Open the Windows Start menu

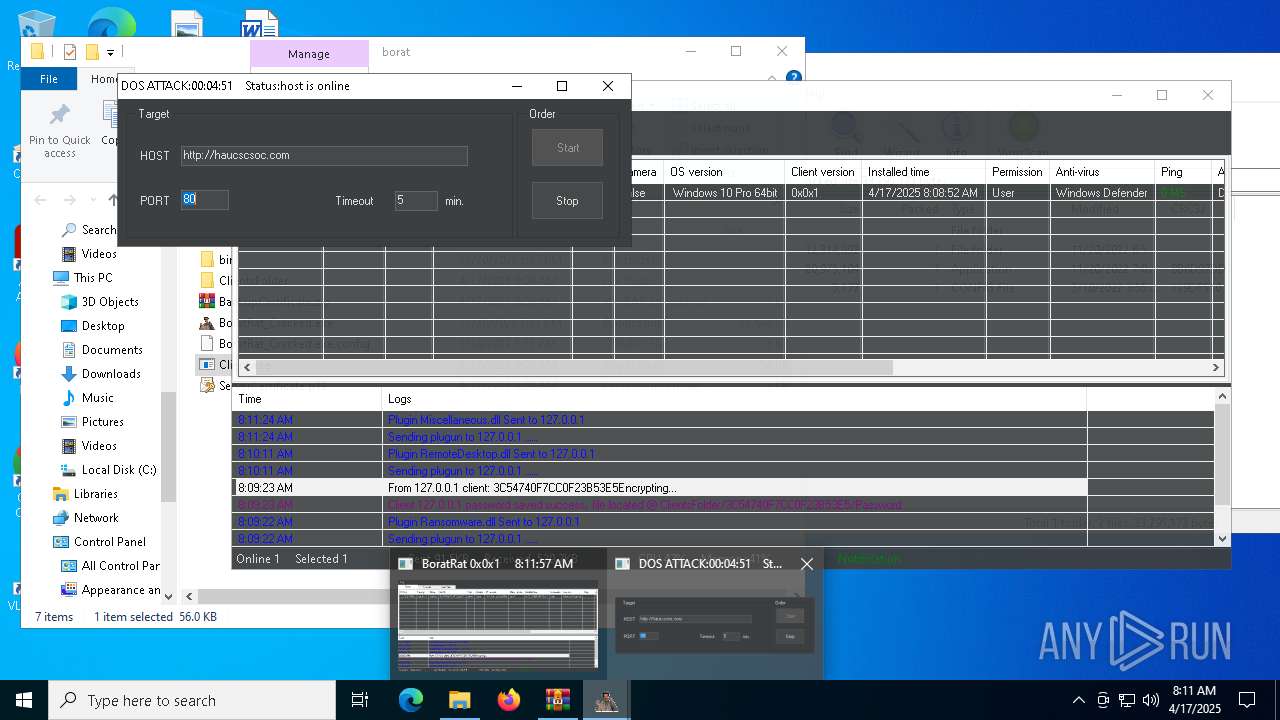24,700
